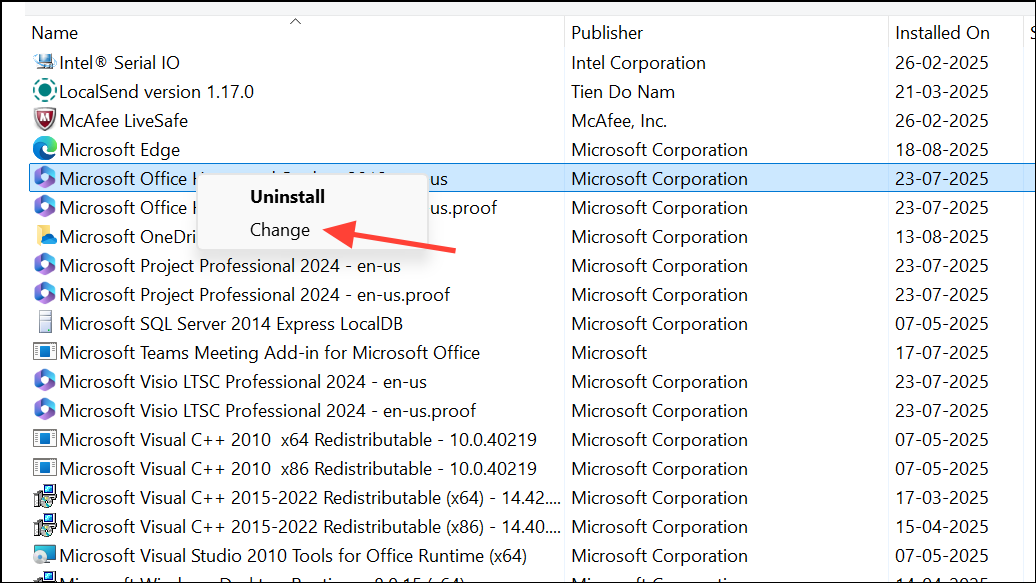Screen dimensions: 1036x583
Task: Click the Visual C++ 2015-2022 Redistributable (x86) icon
Action: [44, 526]
